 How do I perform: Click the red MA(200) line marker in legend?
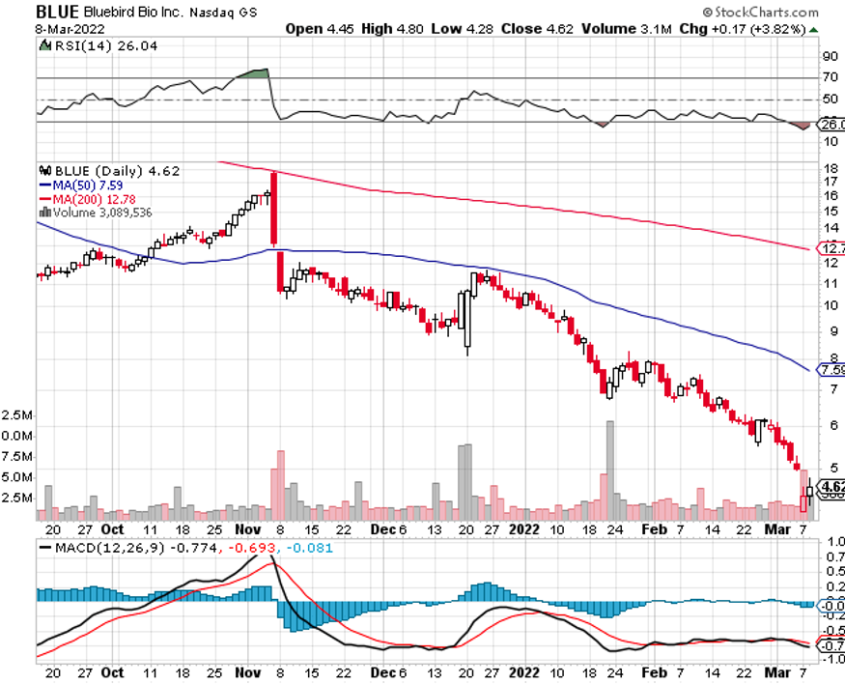44,199
